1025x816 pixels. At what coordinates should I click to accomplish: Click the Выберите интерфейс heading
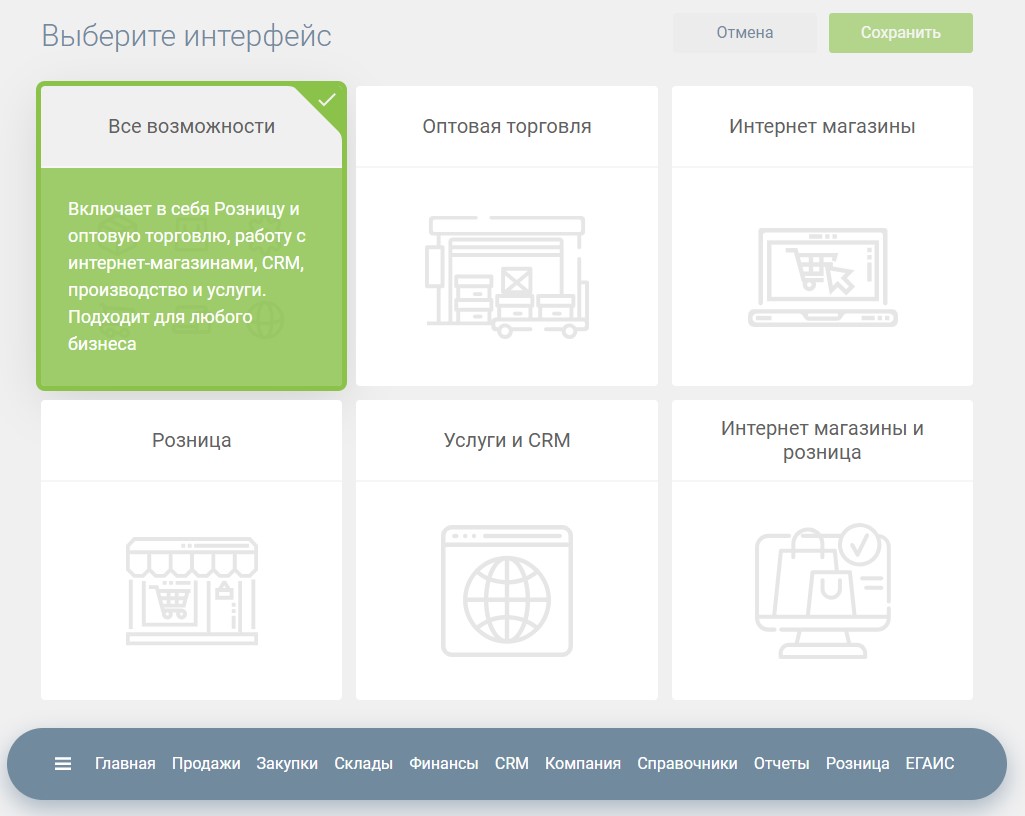[x=187, y=35]
